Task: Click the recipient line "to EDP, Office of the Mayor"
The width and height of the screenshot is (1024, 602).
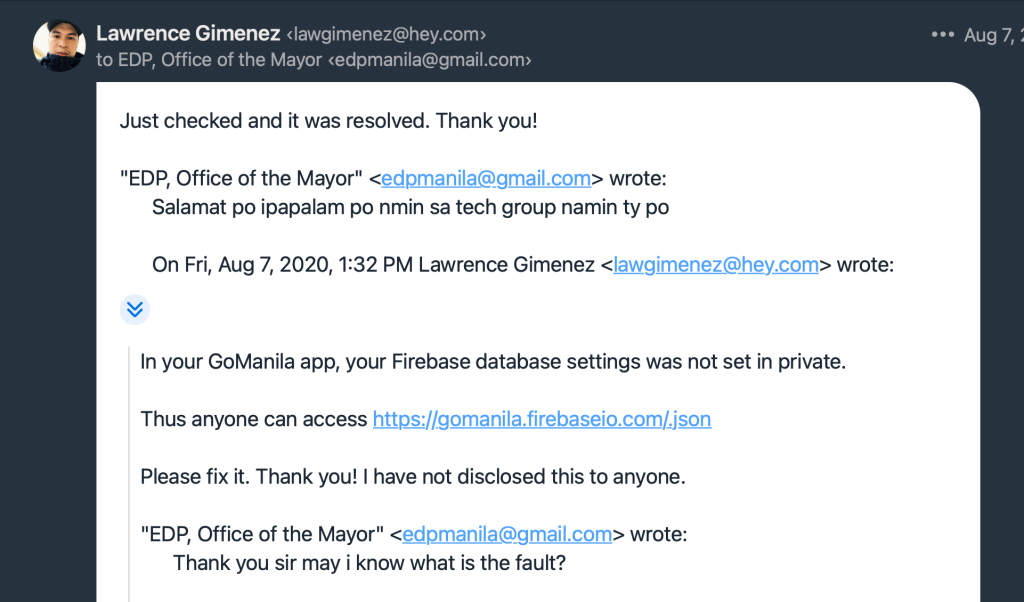Action: point(209,60)
